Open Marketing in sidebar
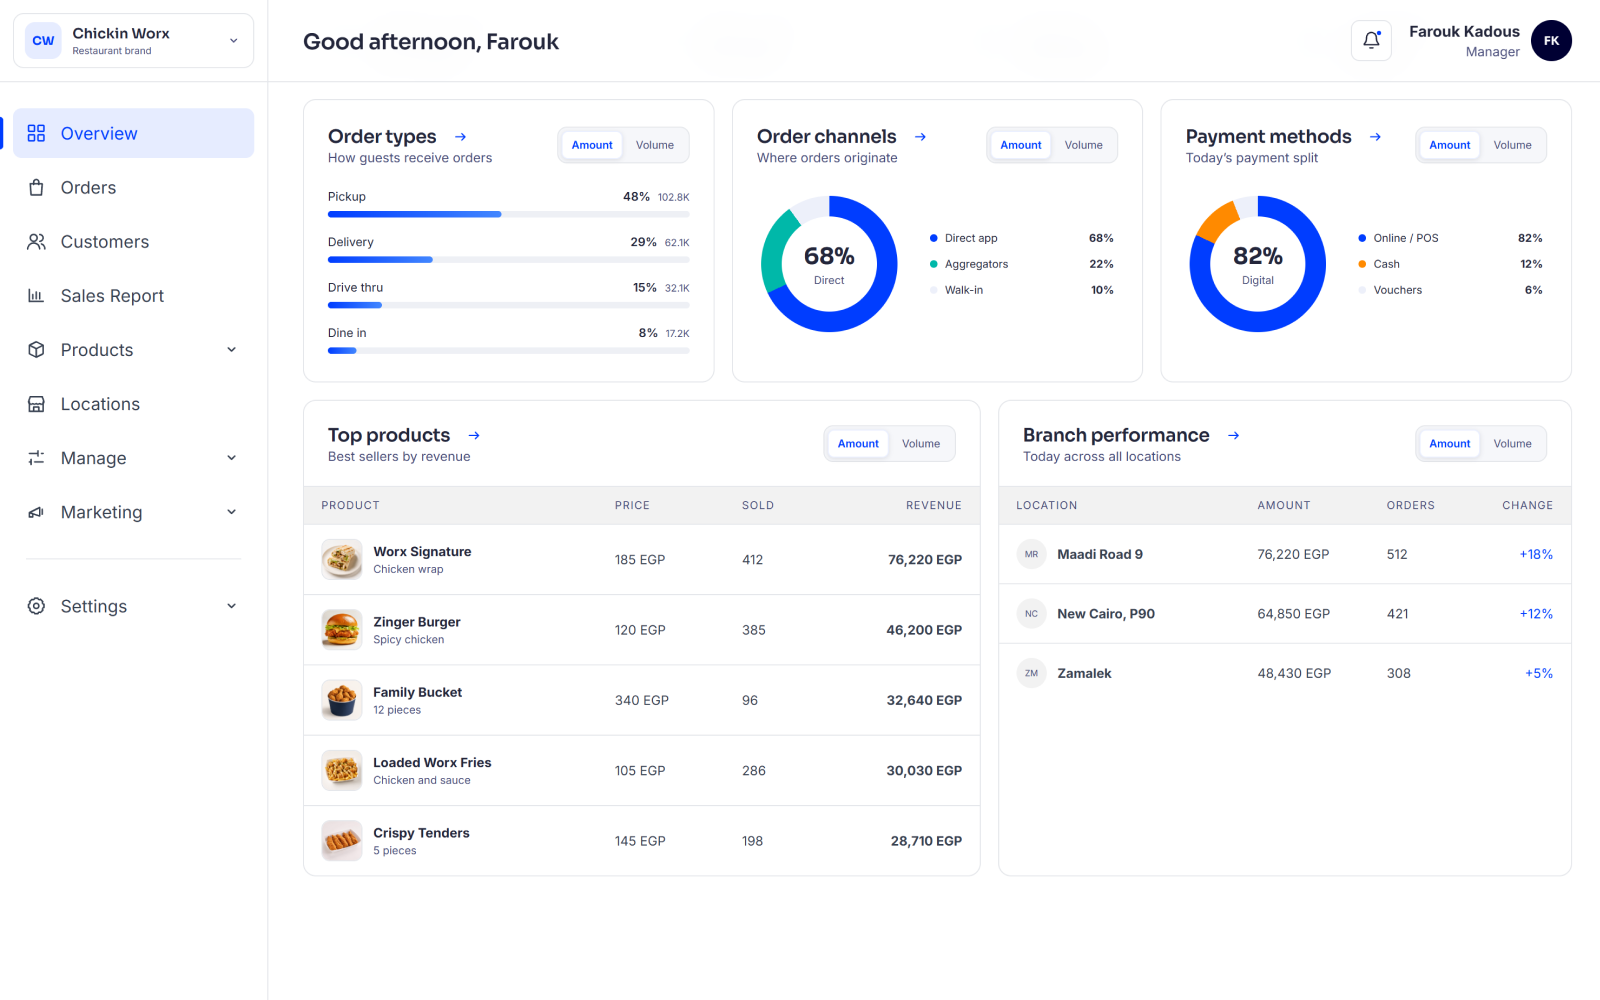1600x1000 pixels. (x=134, y=512)
